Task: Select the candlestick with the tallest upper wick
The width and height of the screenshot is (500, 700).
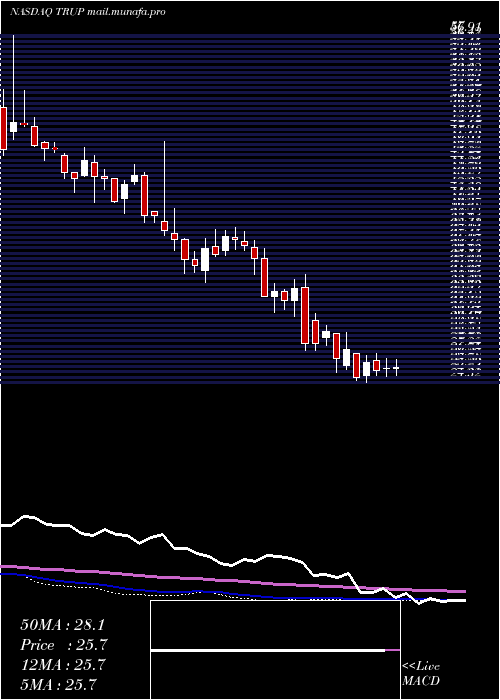Action: click(x=13, y=88)
